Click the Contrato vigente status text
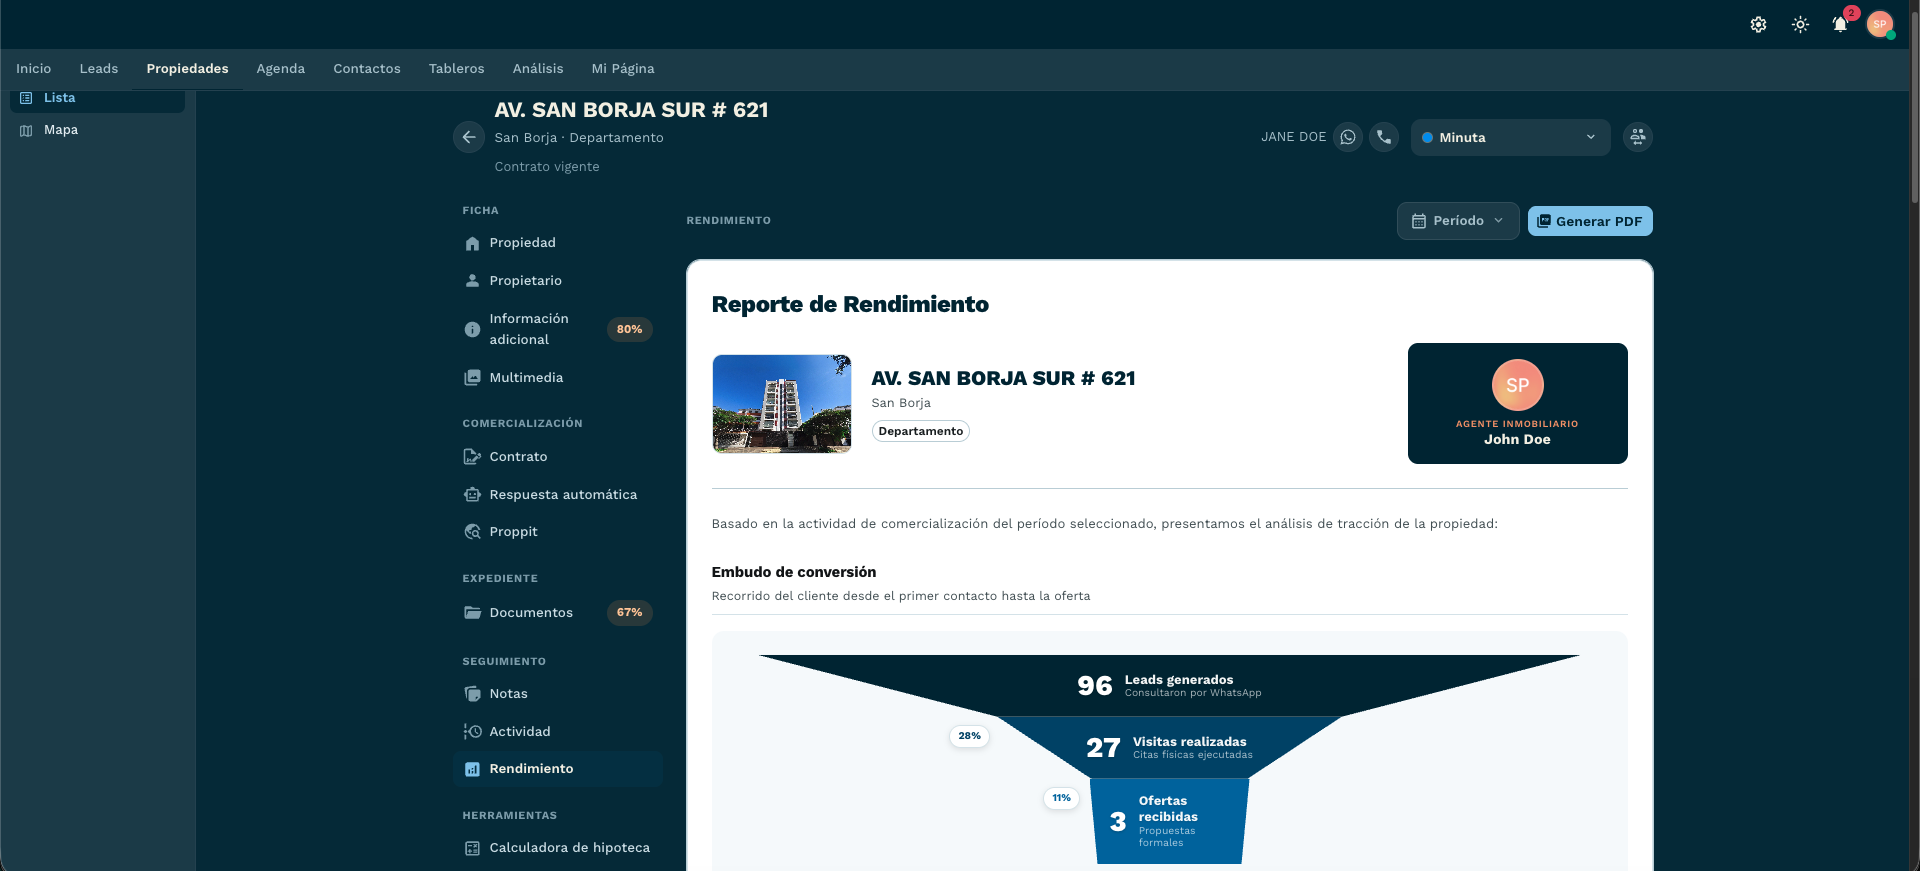 547,167
